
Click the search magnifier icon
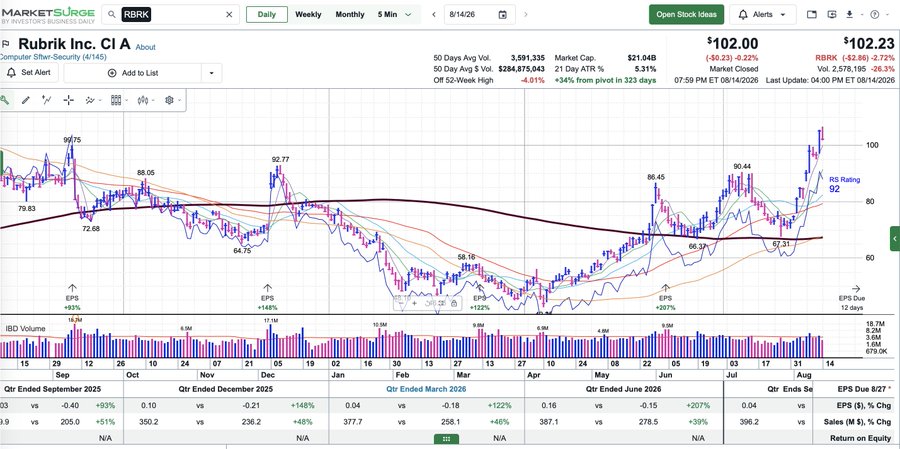pos(112,14)
